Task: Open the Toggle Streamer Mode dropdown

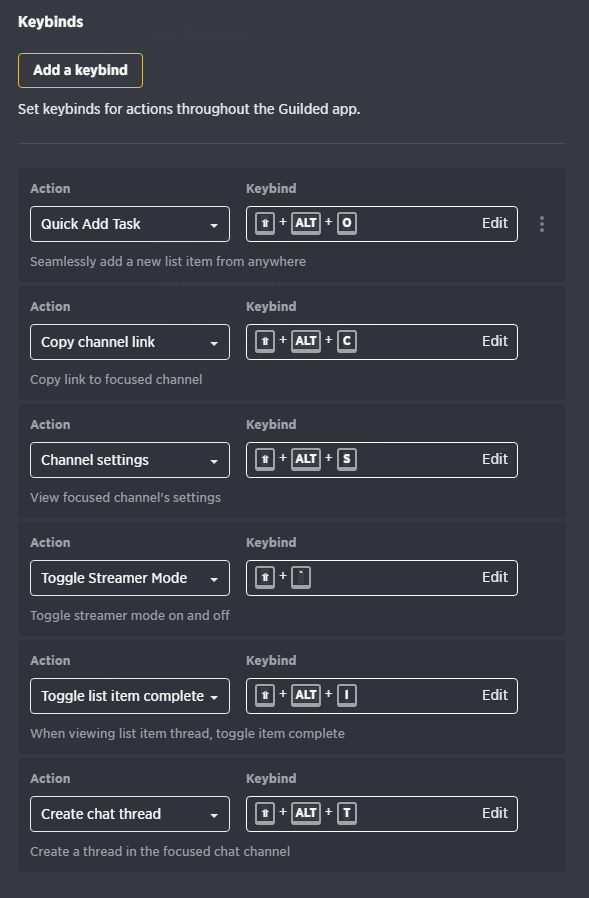Action: pyautogui.click(x=130, y=578)
